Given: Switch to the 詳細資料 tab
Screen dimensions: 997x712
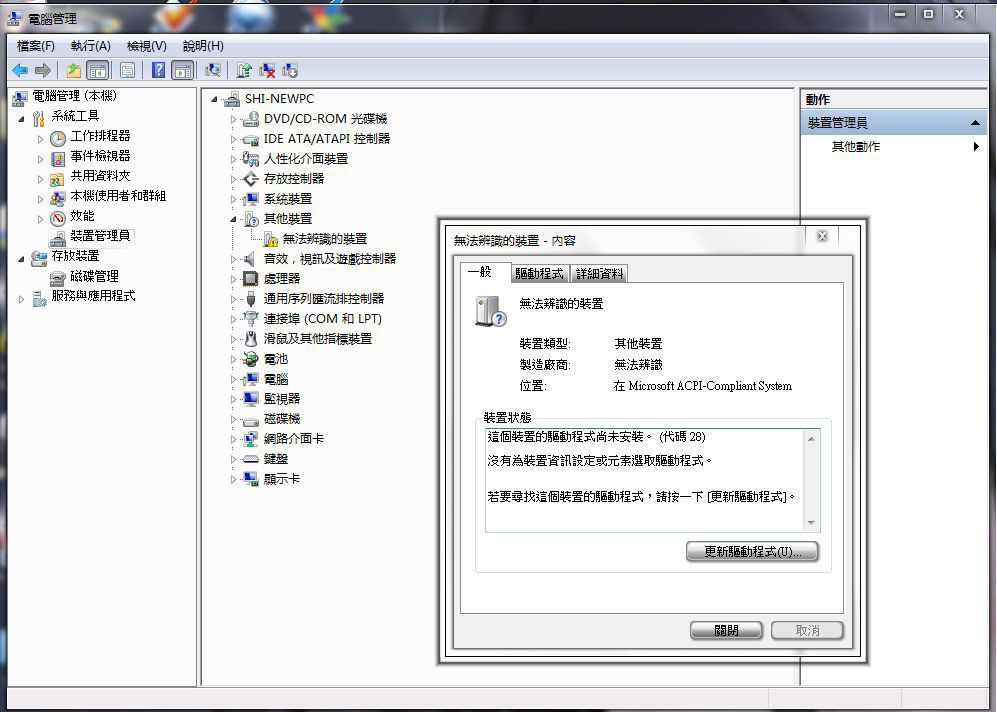Looking at the screenshot, I should [600, 274].
